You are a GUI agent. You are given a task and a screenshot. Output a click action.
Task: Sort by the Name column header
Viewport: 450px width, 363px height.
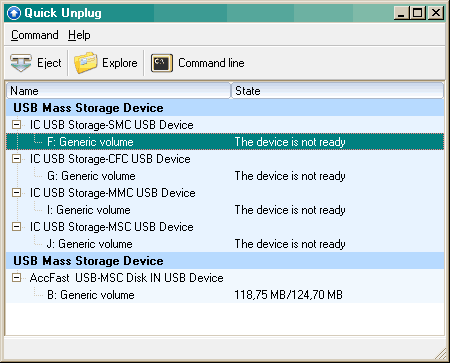tap(118, 91)
